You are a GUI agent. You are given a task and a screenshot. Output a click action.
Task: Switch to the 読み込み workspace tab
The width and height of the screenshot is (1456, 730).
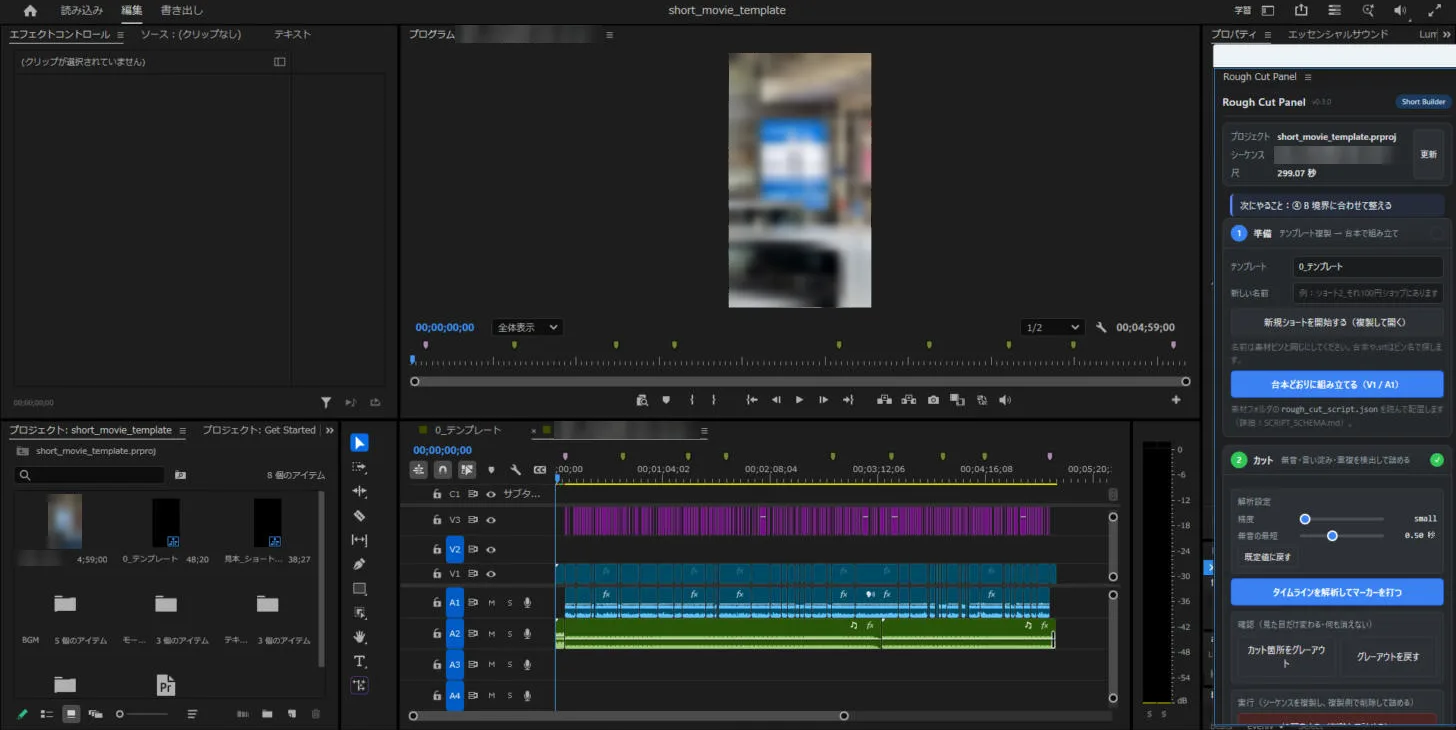point(82,11)
